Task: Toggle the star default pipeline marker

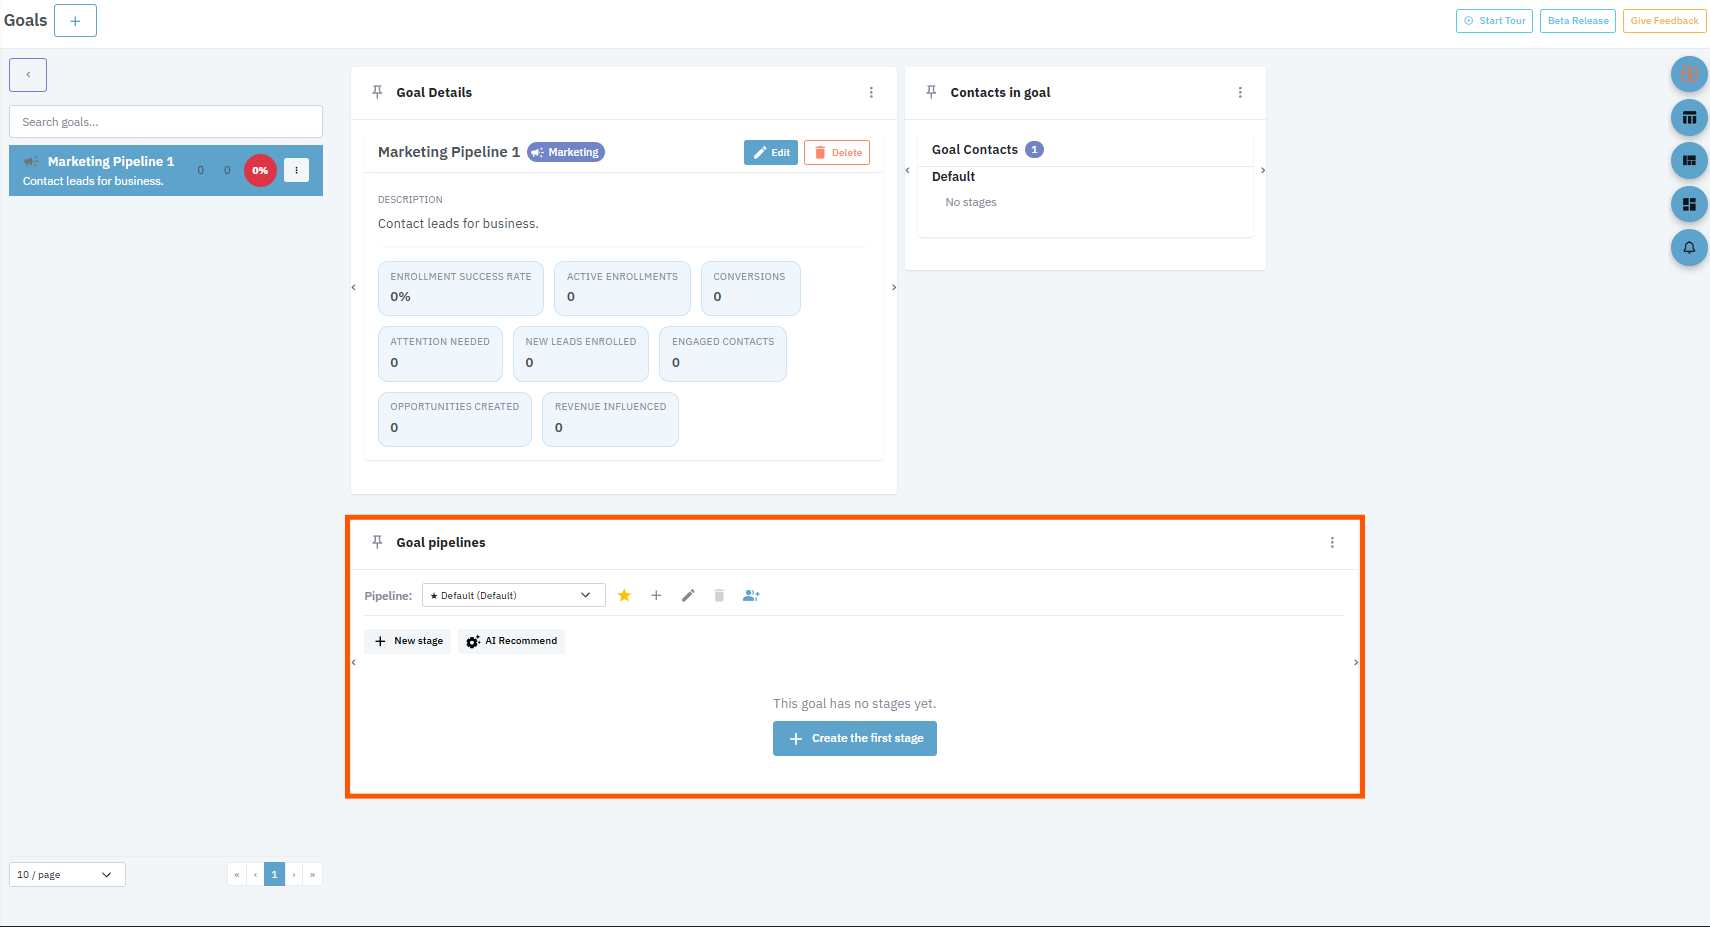Action: (x=624, y=596)
